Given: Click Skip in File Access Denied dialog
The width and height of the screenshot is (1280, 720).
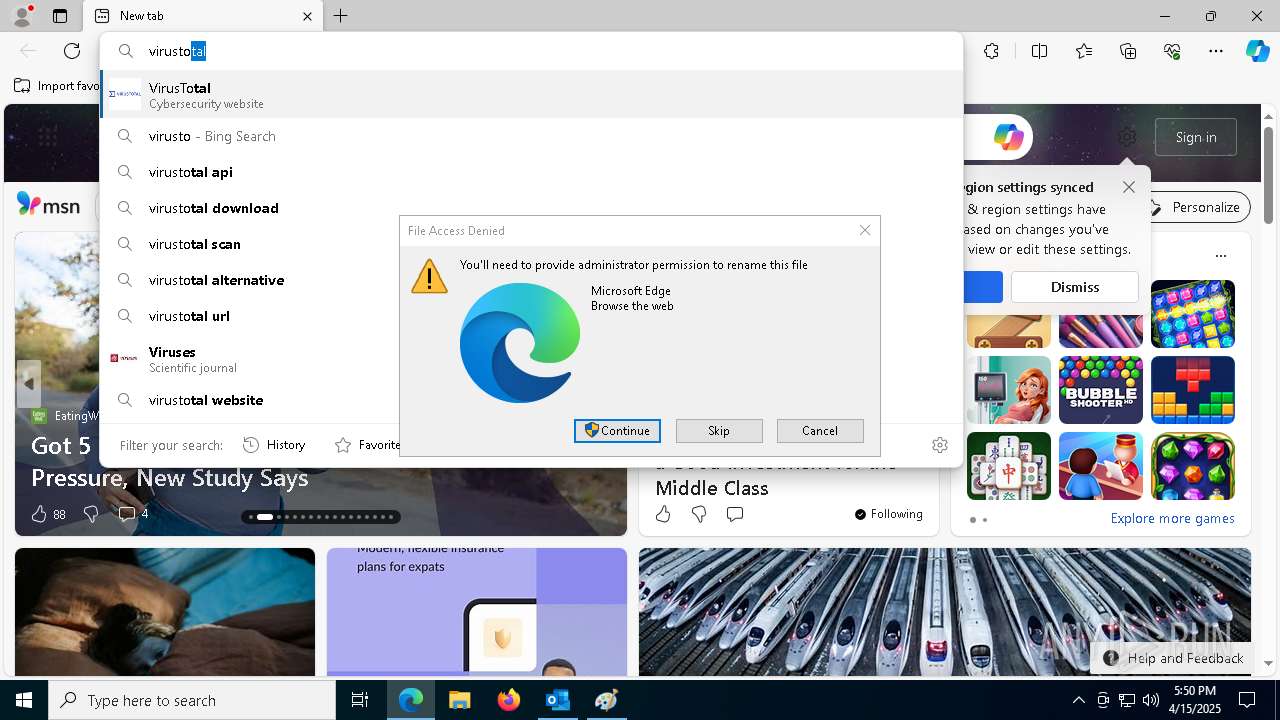Looking at the screenshot, I should [x=719, y=431].
